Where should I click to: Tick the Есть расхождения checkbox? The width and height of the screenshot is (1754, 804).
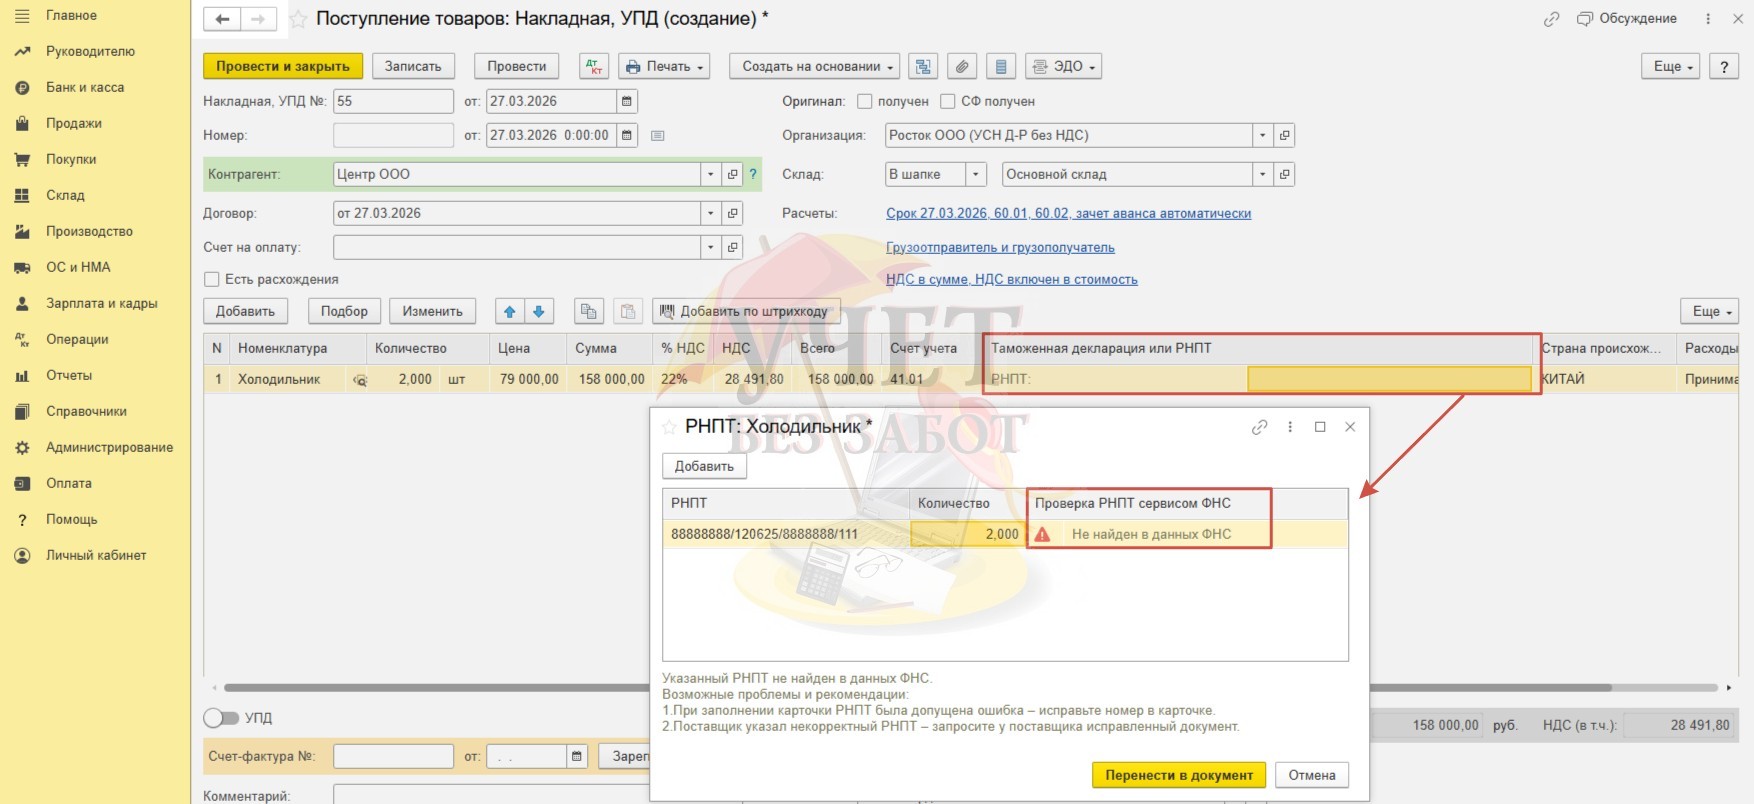pyautogui.click(x=212, y=279)
